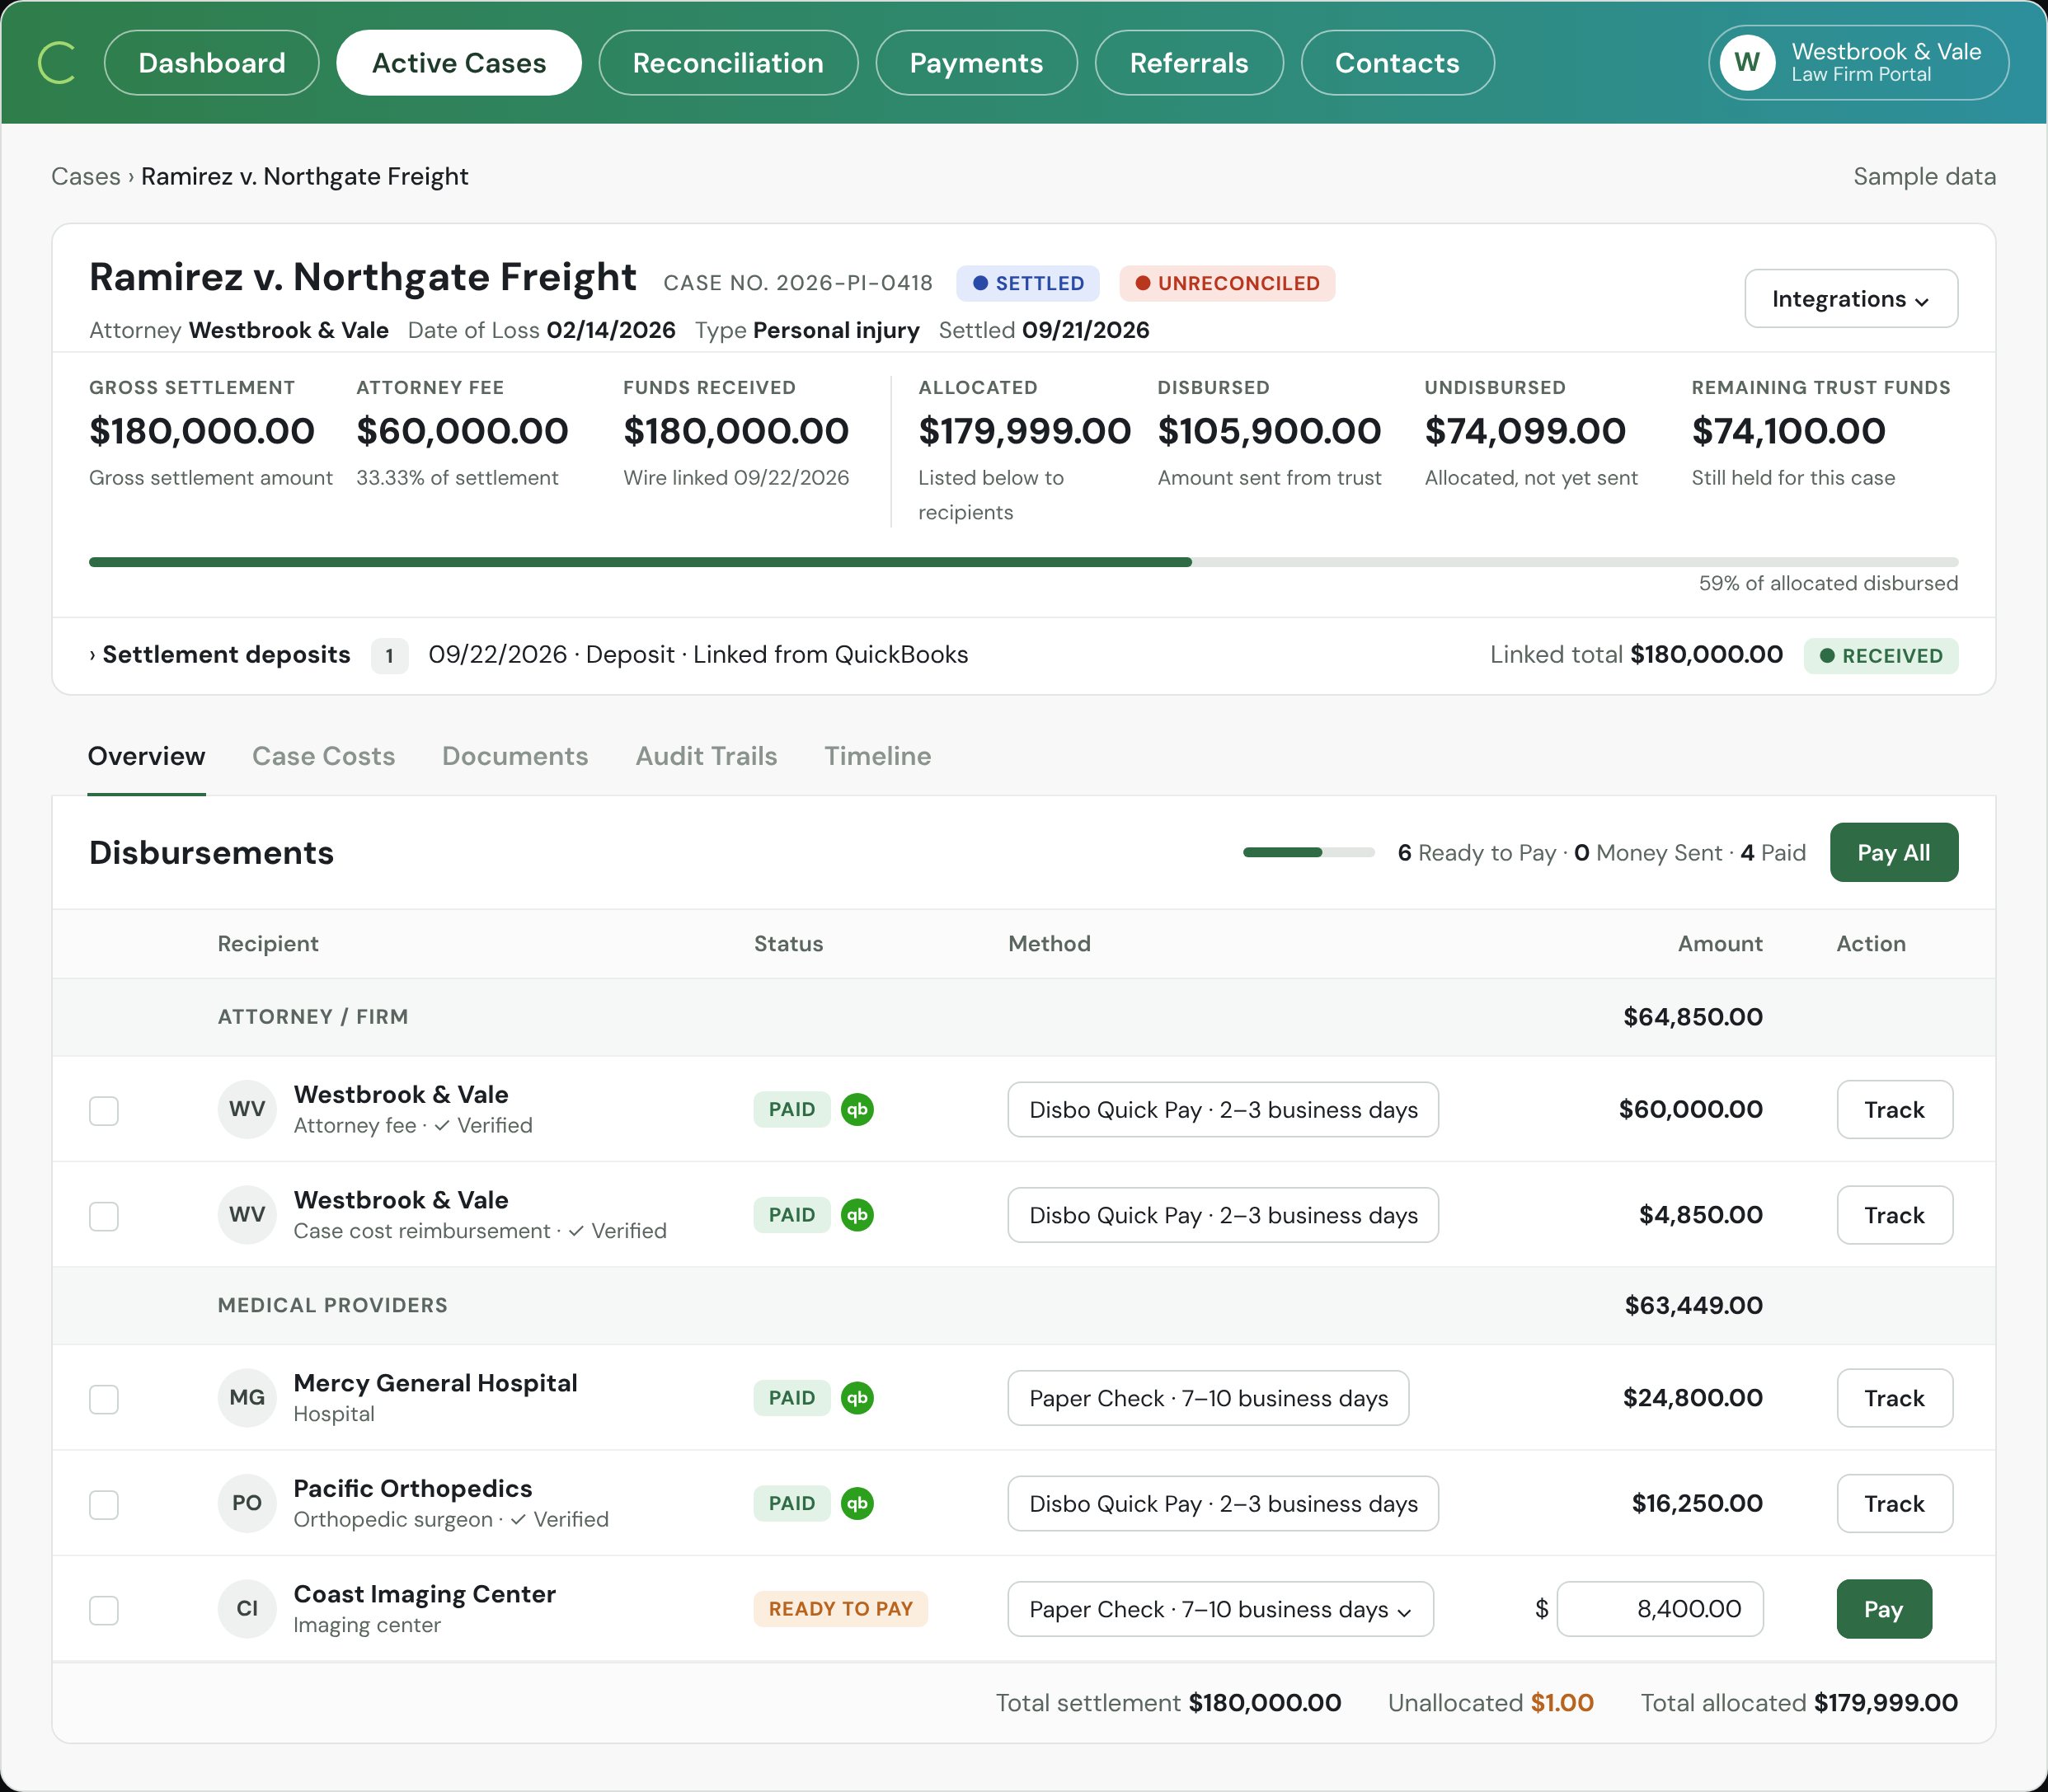Track the Pacific Orthopedics payment
Viewport: 2048px width, 1792px height.
tap(1894, 1503)
